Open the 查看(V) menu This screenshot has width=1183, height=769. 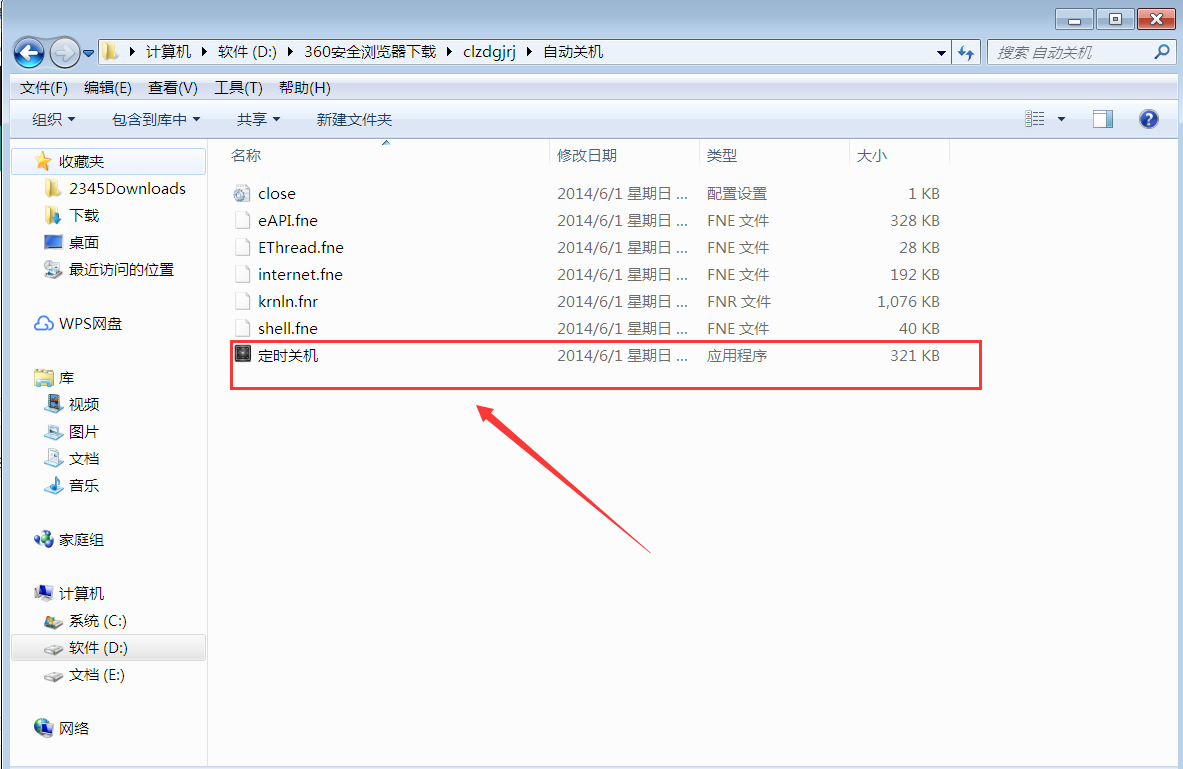(170, 87)
